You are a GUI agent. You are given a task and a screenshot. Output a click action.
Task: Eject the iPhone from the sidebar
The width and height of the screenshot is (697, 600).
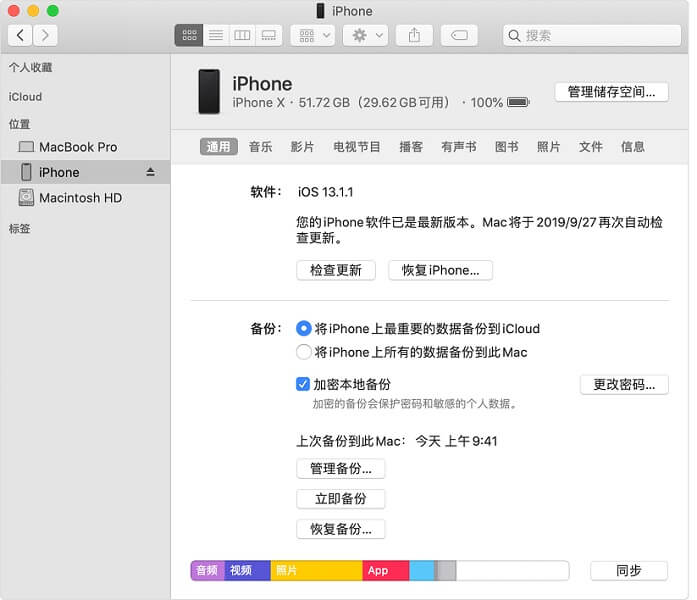pos(151,172)
